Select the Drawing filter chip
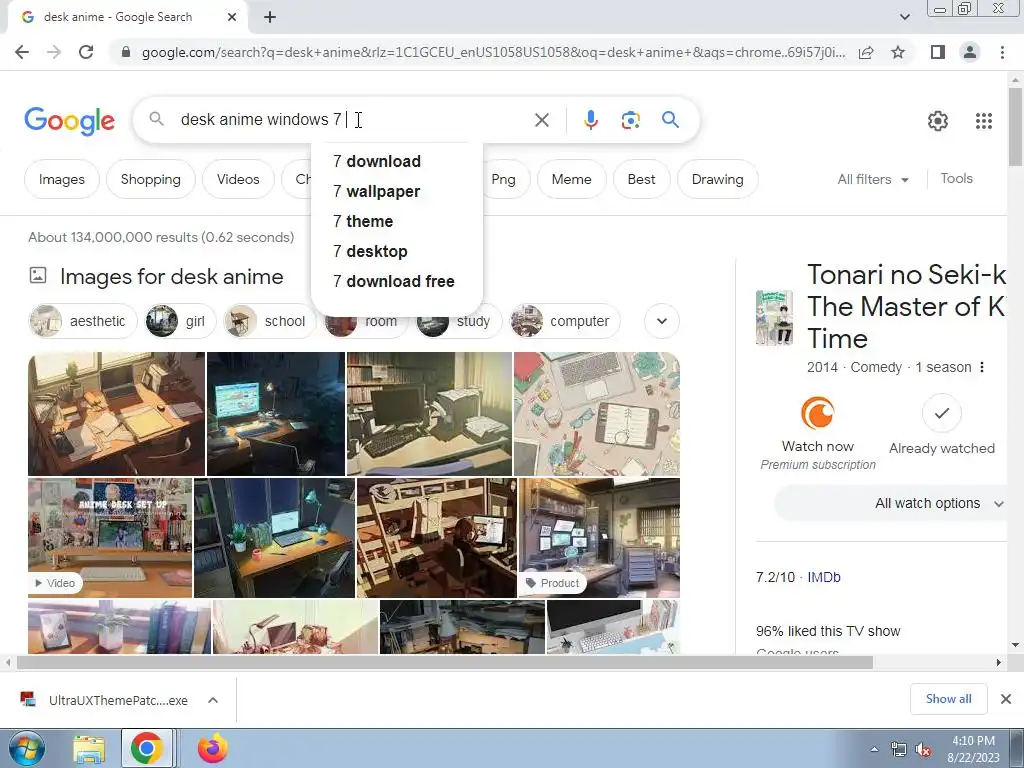The height and width of the screenshot is (768, 1024). coord(717,179)
